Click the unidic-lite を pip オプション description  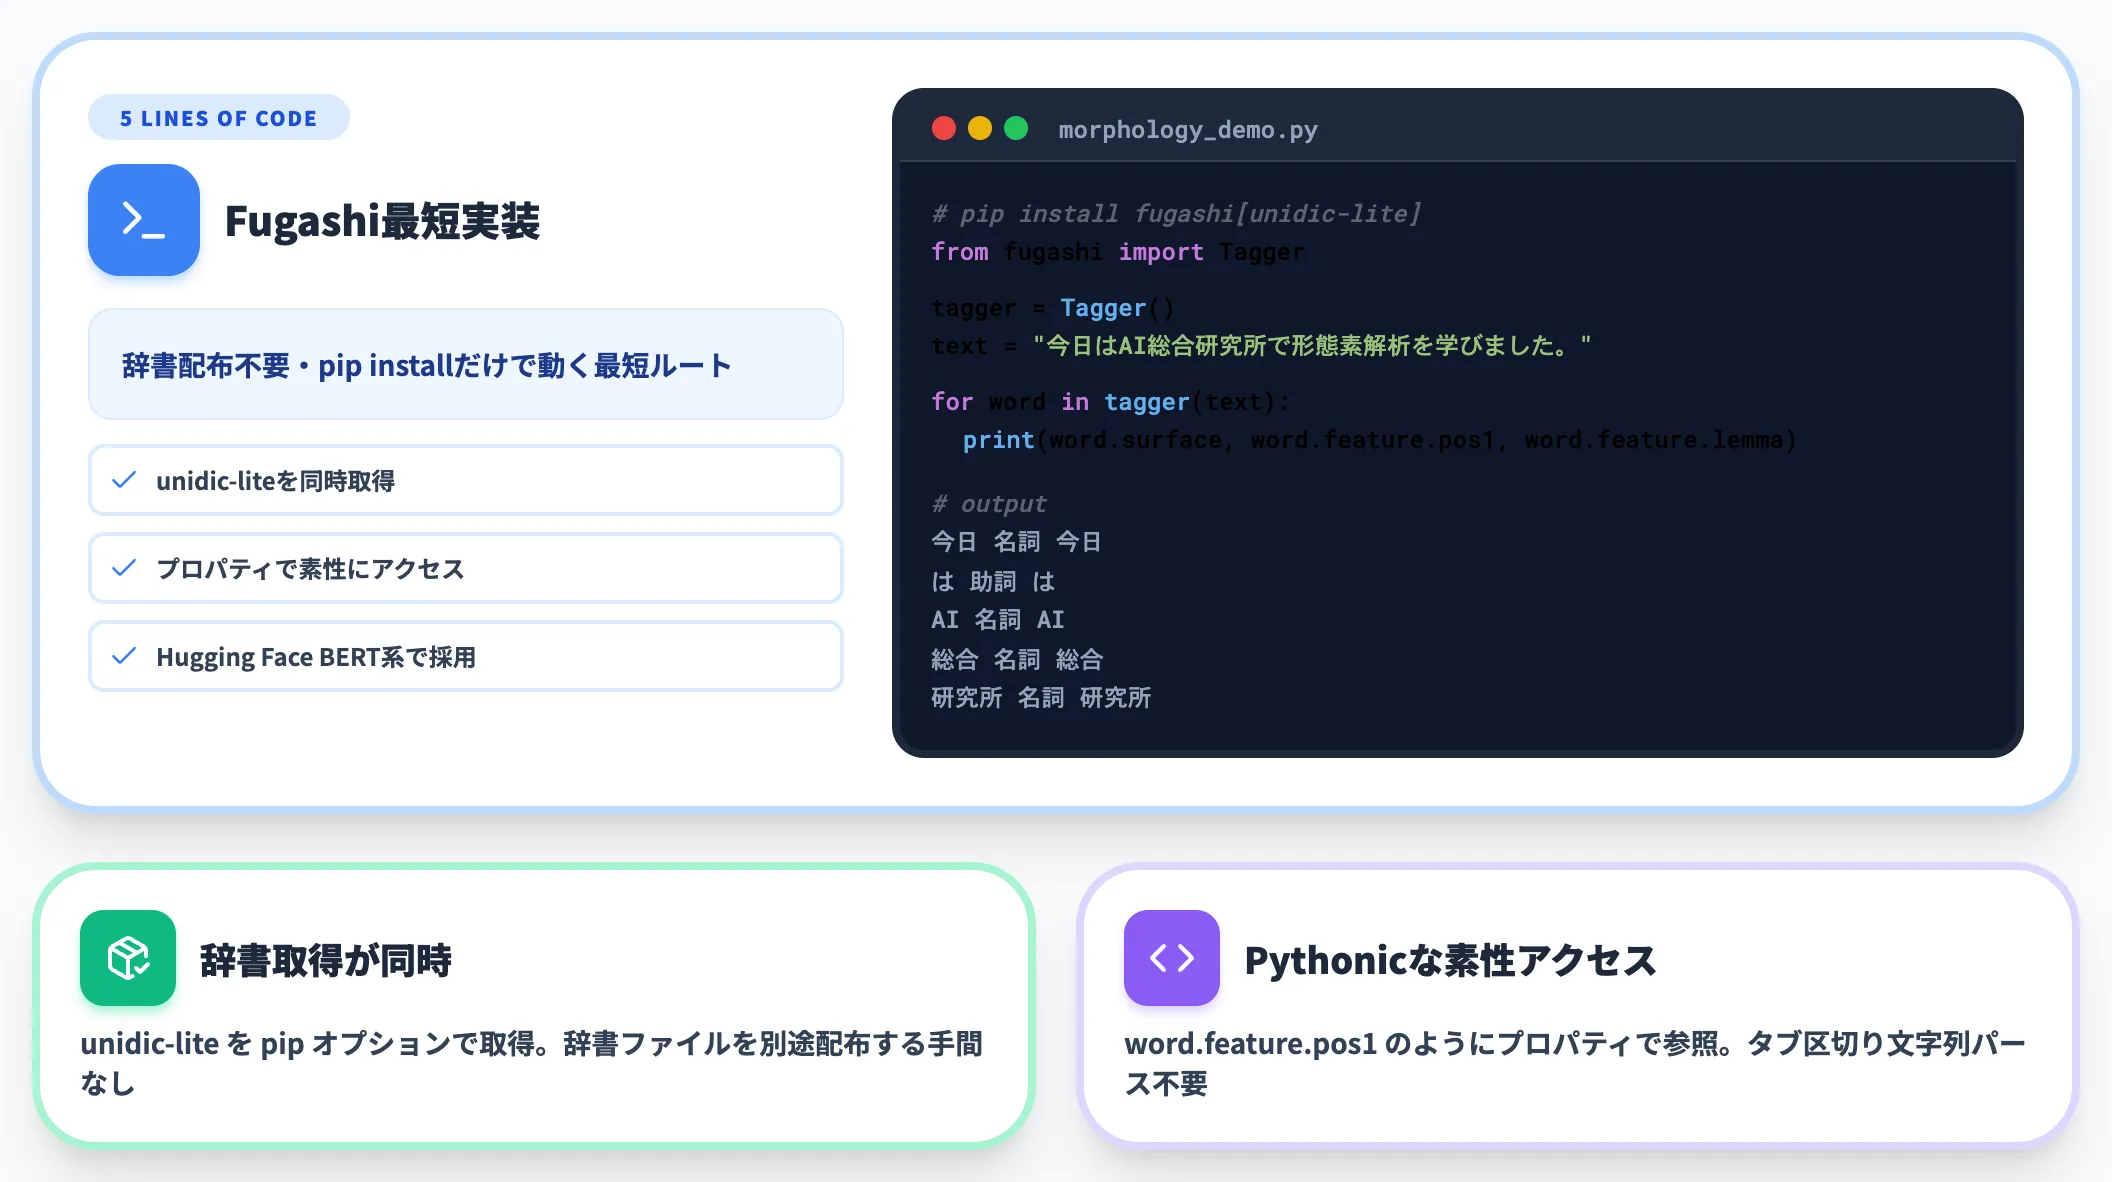(x=532, y=1063)
